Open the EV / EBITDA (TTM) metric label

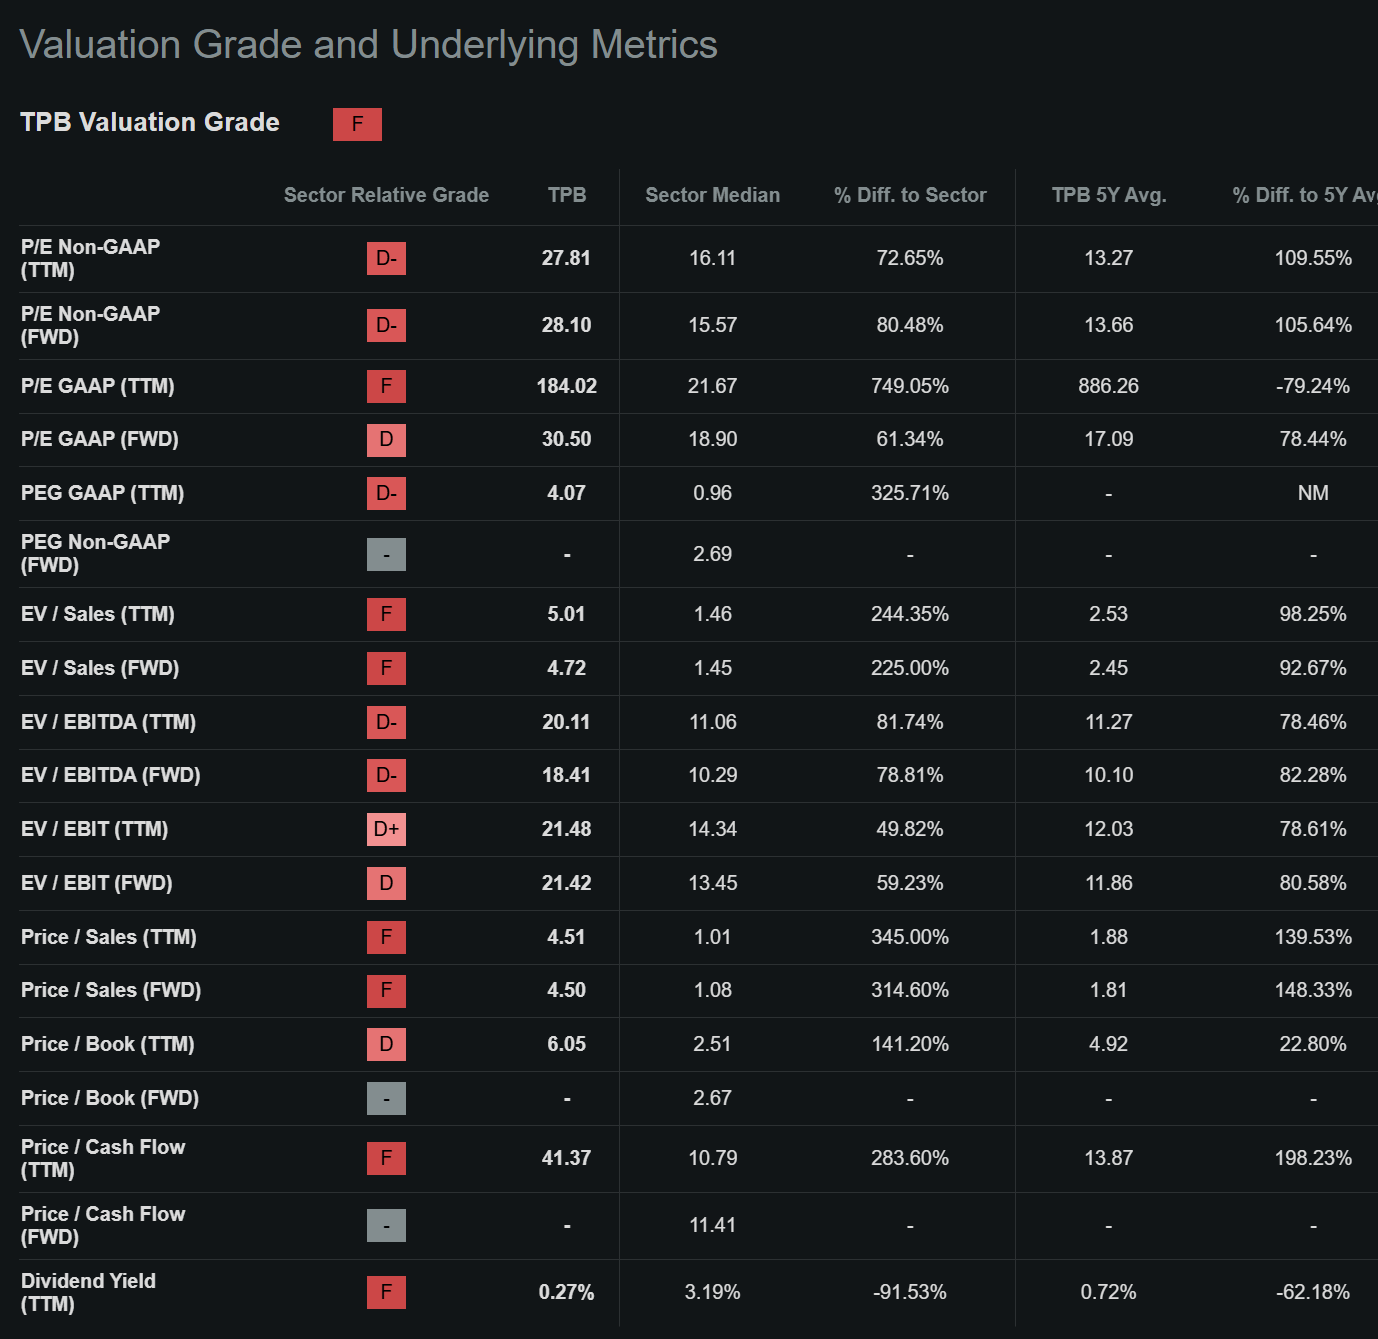[108, 722]
